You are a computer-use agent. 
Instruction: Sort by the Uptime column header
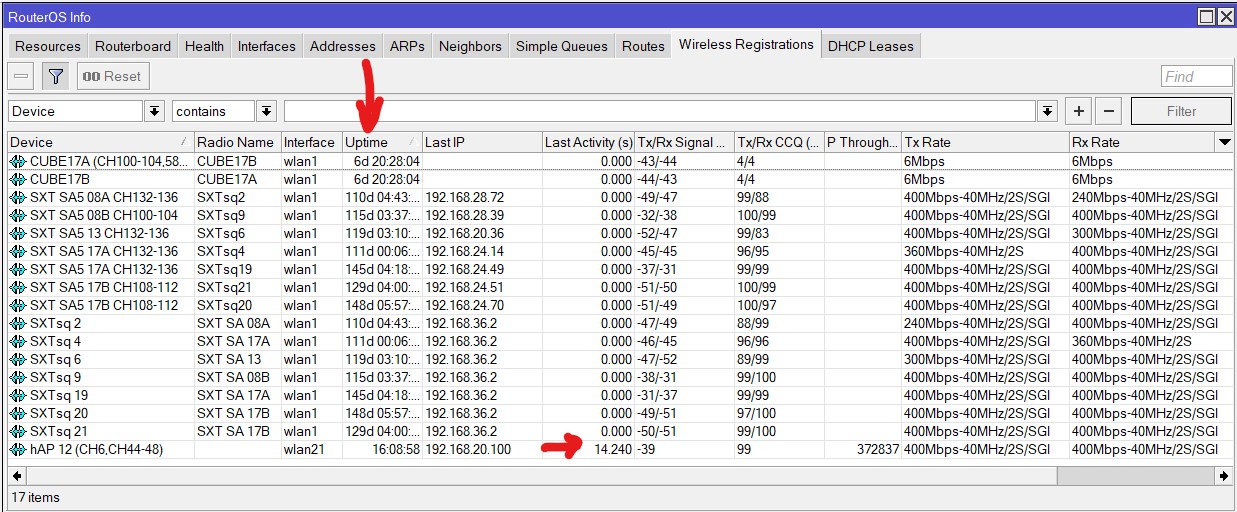coord(381,142)
